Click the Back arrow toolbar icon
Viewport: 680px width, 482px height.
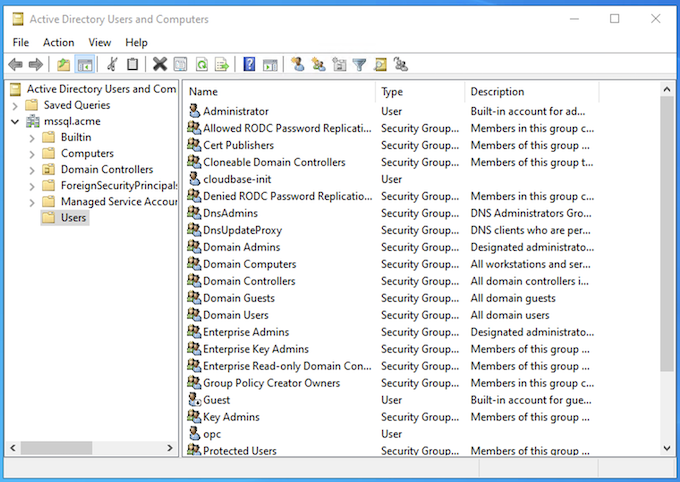[x=15, y=65]
